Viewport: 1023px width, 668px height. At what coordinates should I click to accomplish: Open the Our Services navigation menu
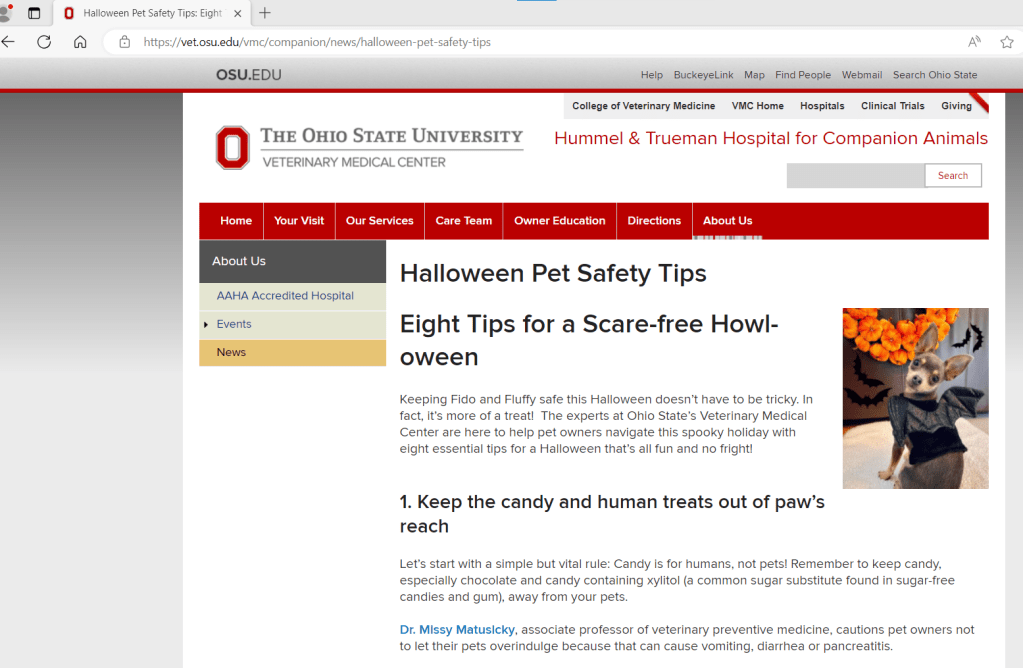(x=379, y=221)
